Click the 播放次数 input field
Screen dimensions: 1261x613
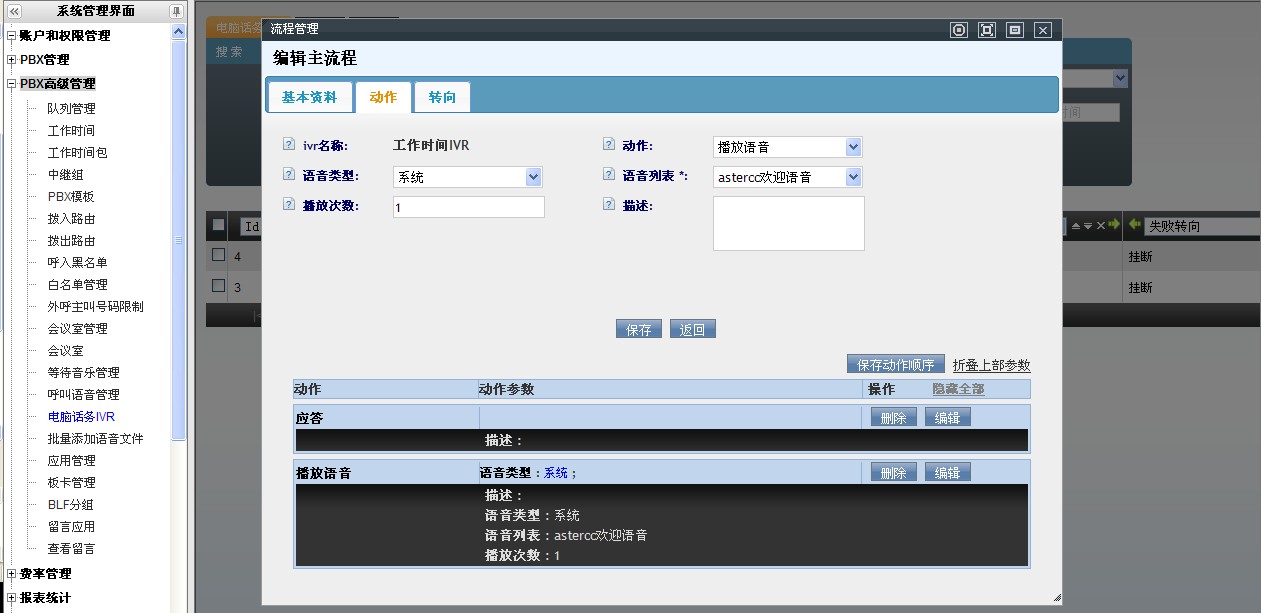pos(468,207)
